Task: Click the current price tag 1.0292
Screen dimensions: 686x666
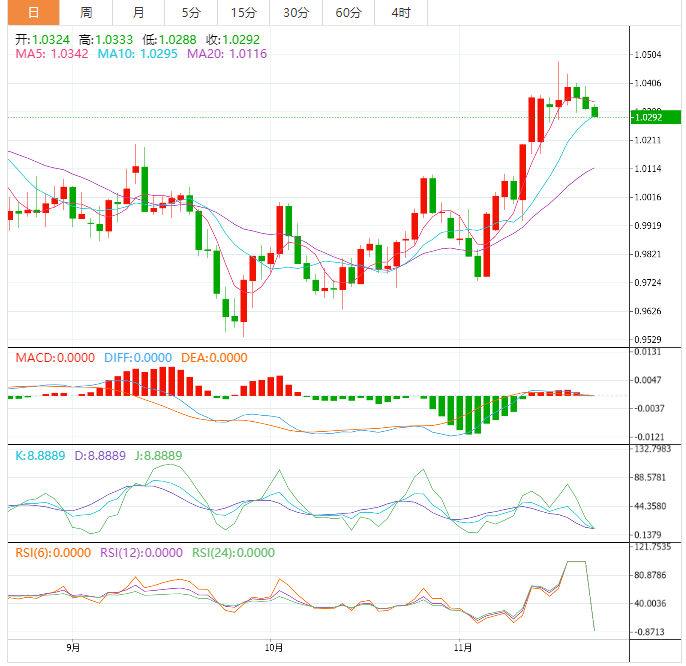Action: (656, 117)
